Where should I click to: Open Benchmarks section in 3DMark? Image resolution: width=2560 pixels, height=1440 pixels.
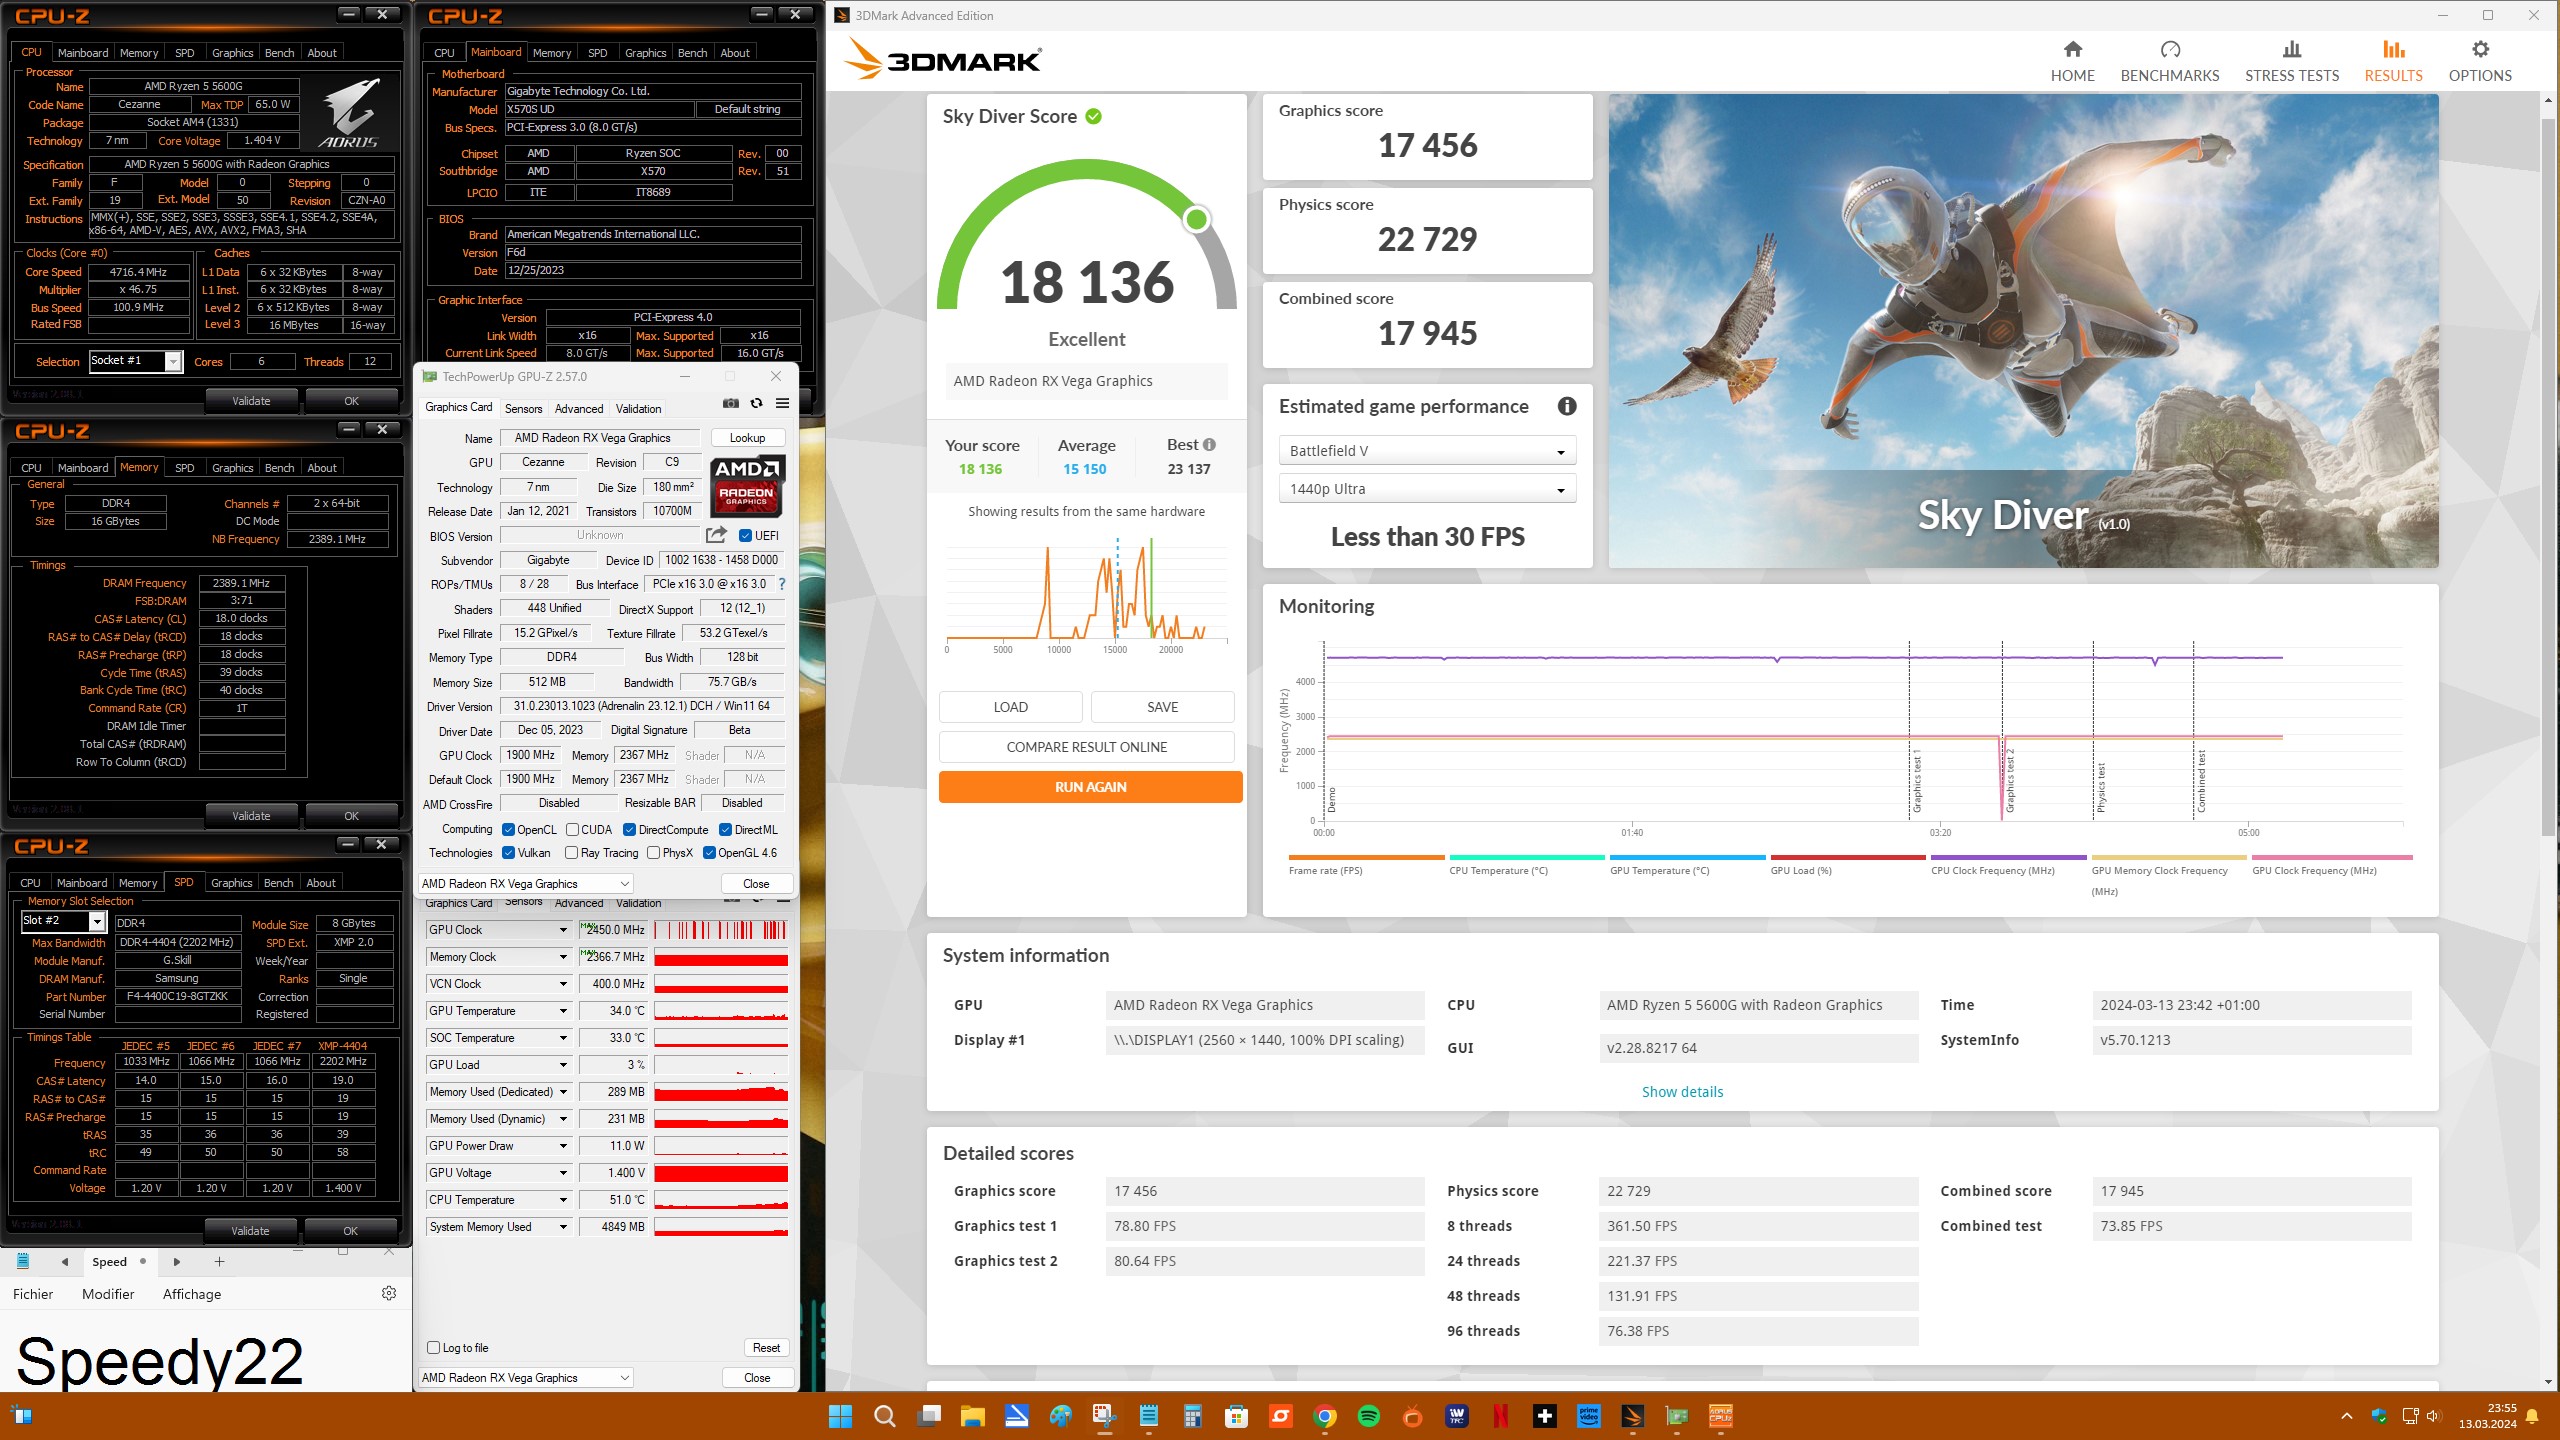pyautogui.click(x=2169, y=61)
